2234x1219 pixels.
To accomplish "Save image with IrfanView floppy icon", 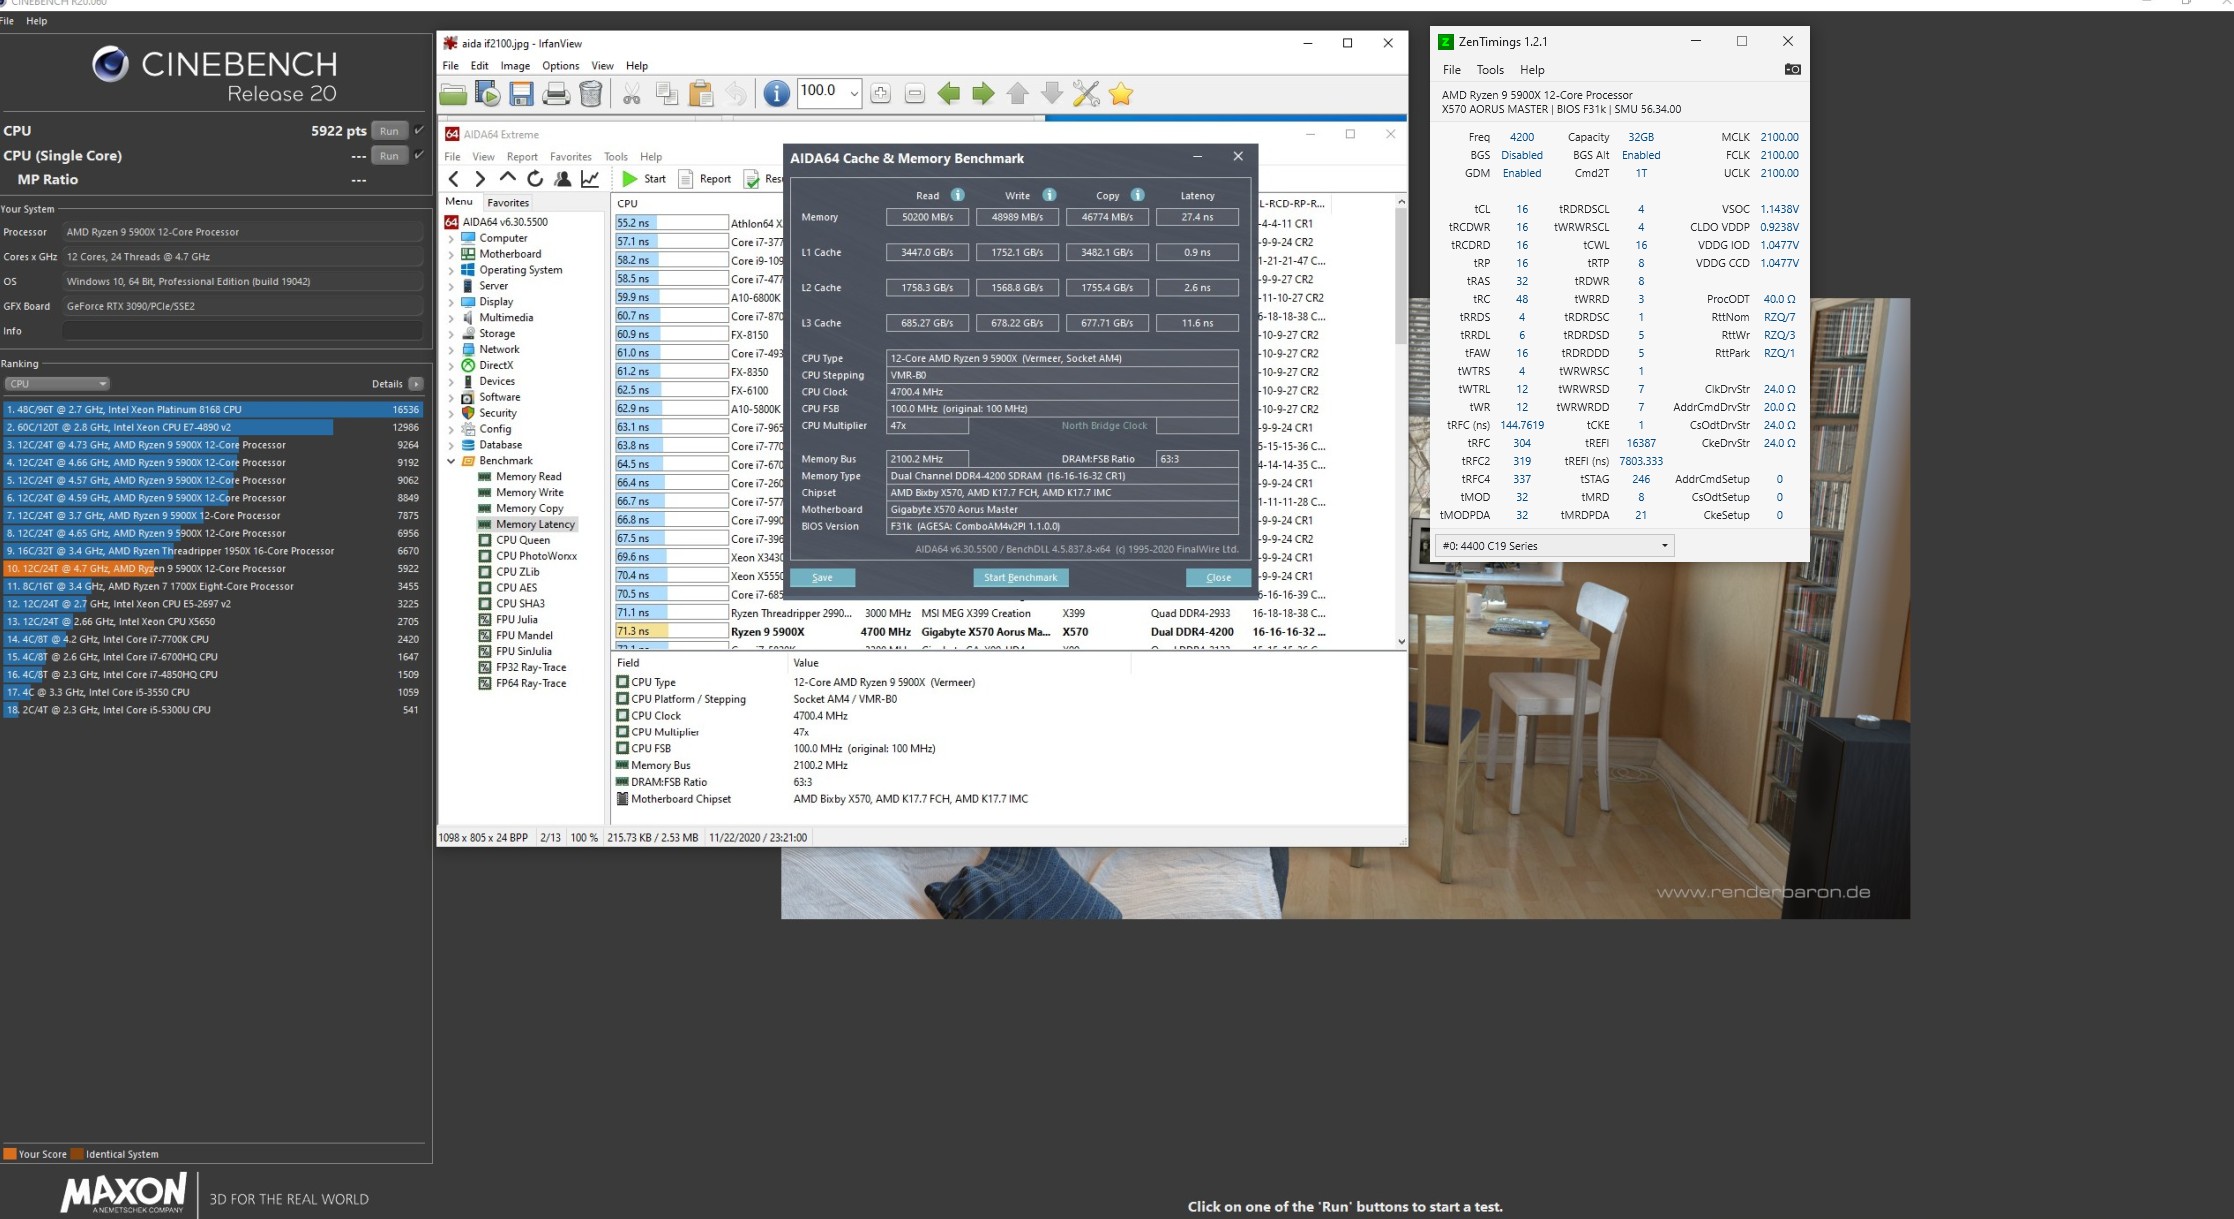I will (521, 94).
